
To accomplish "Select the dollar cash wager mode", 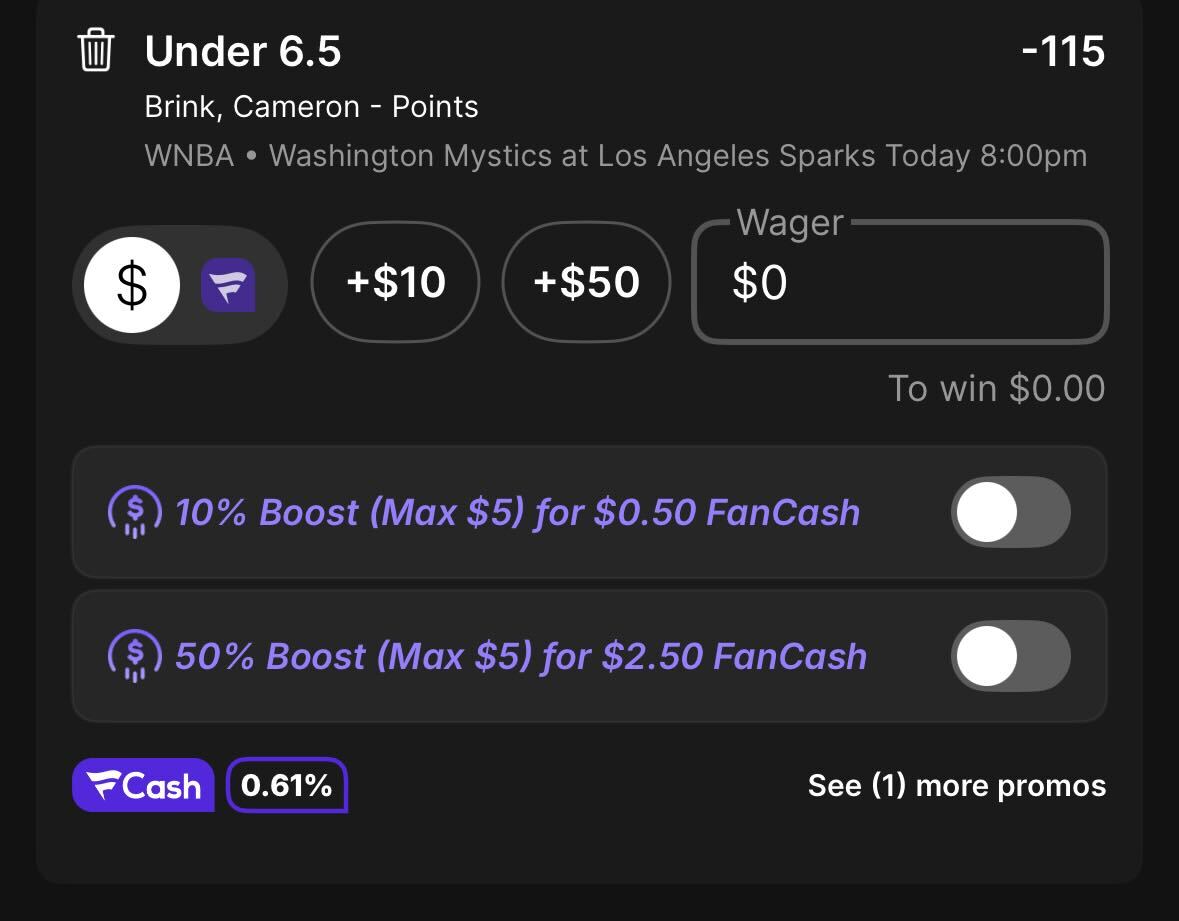I will pyautogui.click(x=132, y=285).
